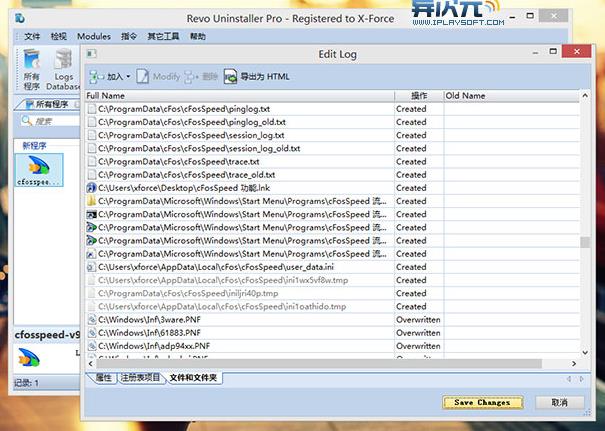
Task: Click the search magnifier icon in Revo window
Action: coord(27,121)
